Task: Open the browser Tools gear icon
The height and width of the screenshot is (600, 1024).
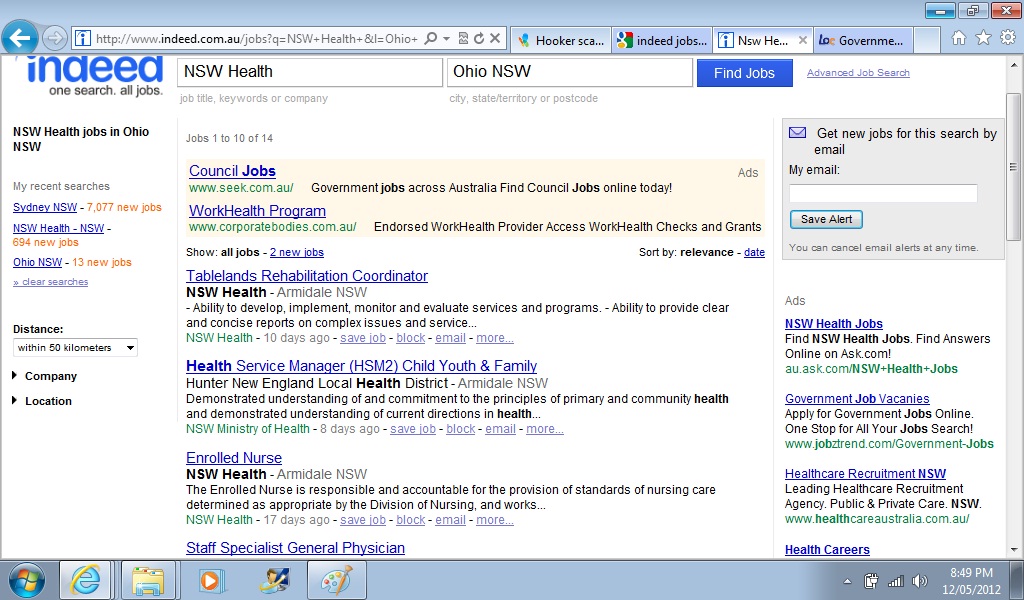Action: tap(1007, 38)
